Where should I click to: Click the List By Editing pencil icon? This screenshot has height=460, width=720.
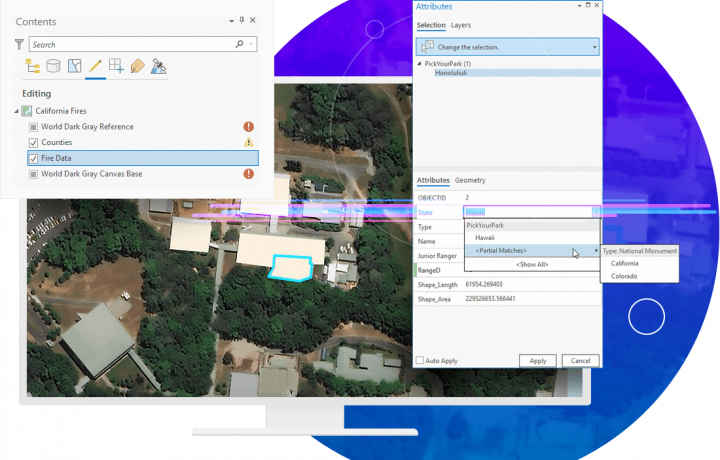coord(95,67)
